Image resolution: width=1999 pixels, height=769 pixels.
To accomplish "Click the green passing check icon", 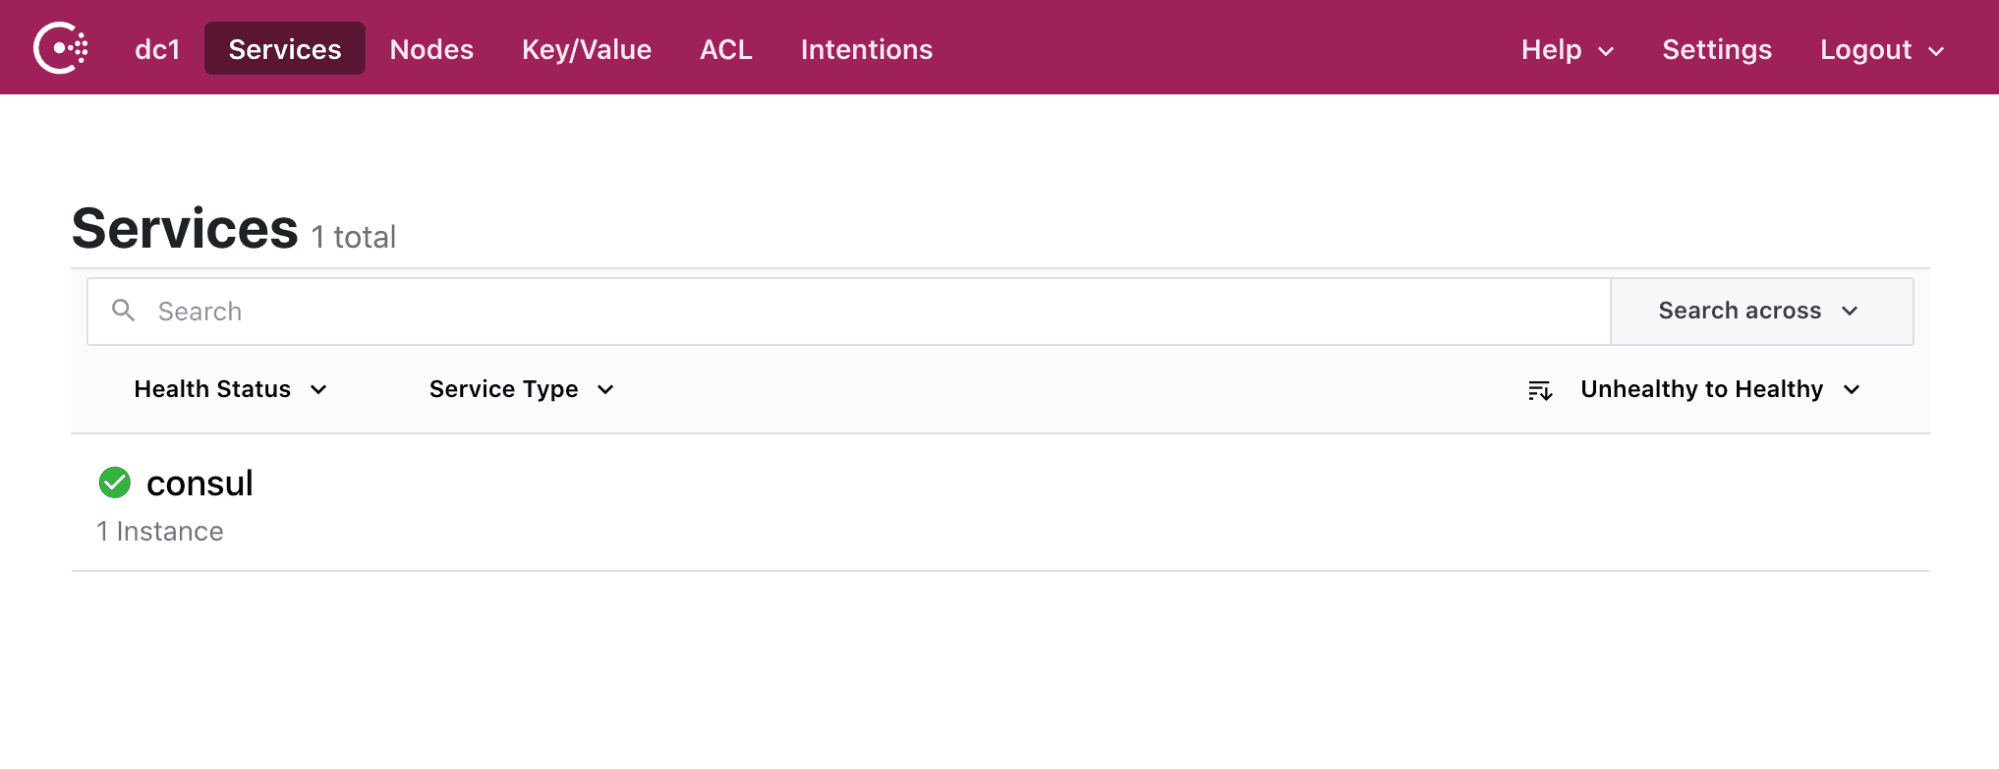I will tap(115, 483).
